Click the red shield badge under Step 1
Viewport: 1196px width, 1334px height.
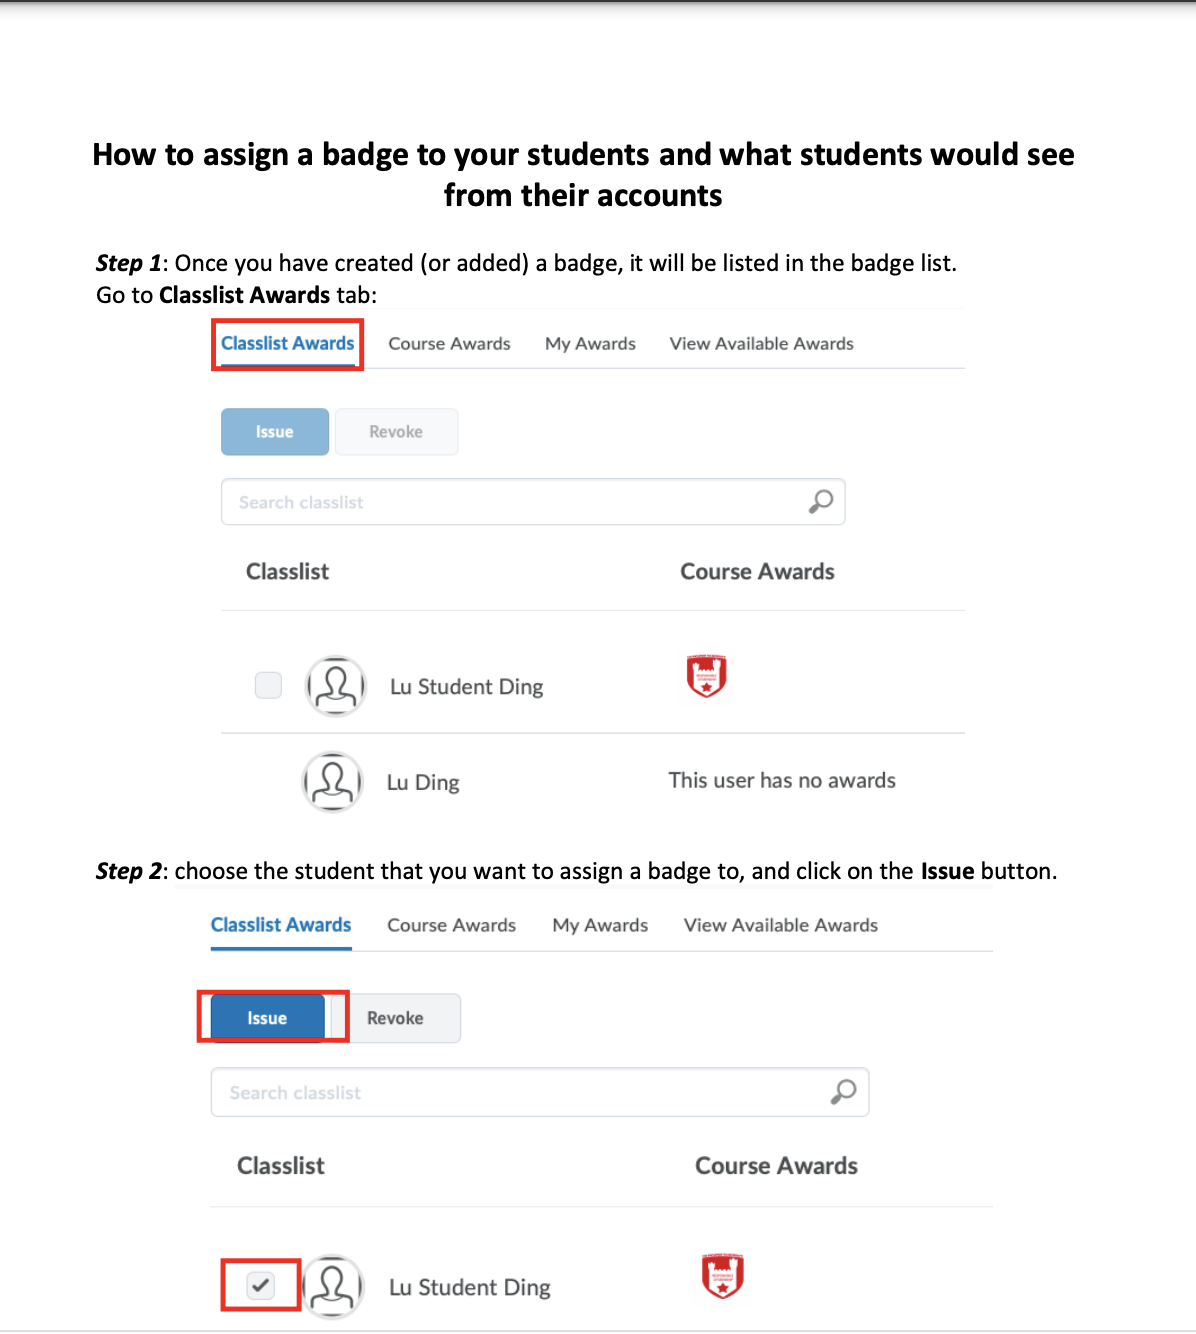click(706, 676)
